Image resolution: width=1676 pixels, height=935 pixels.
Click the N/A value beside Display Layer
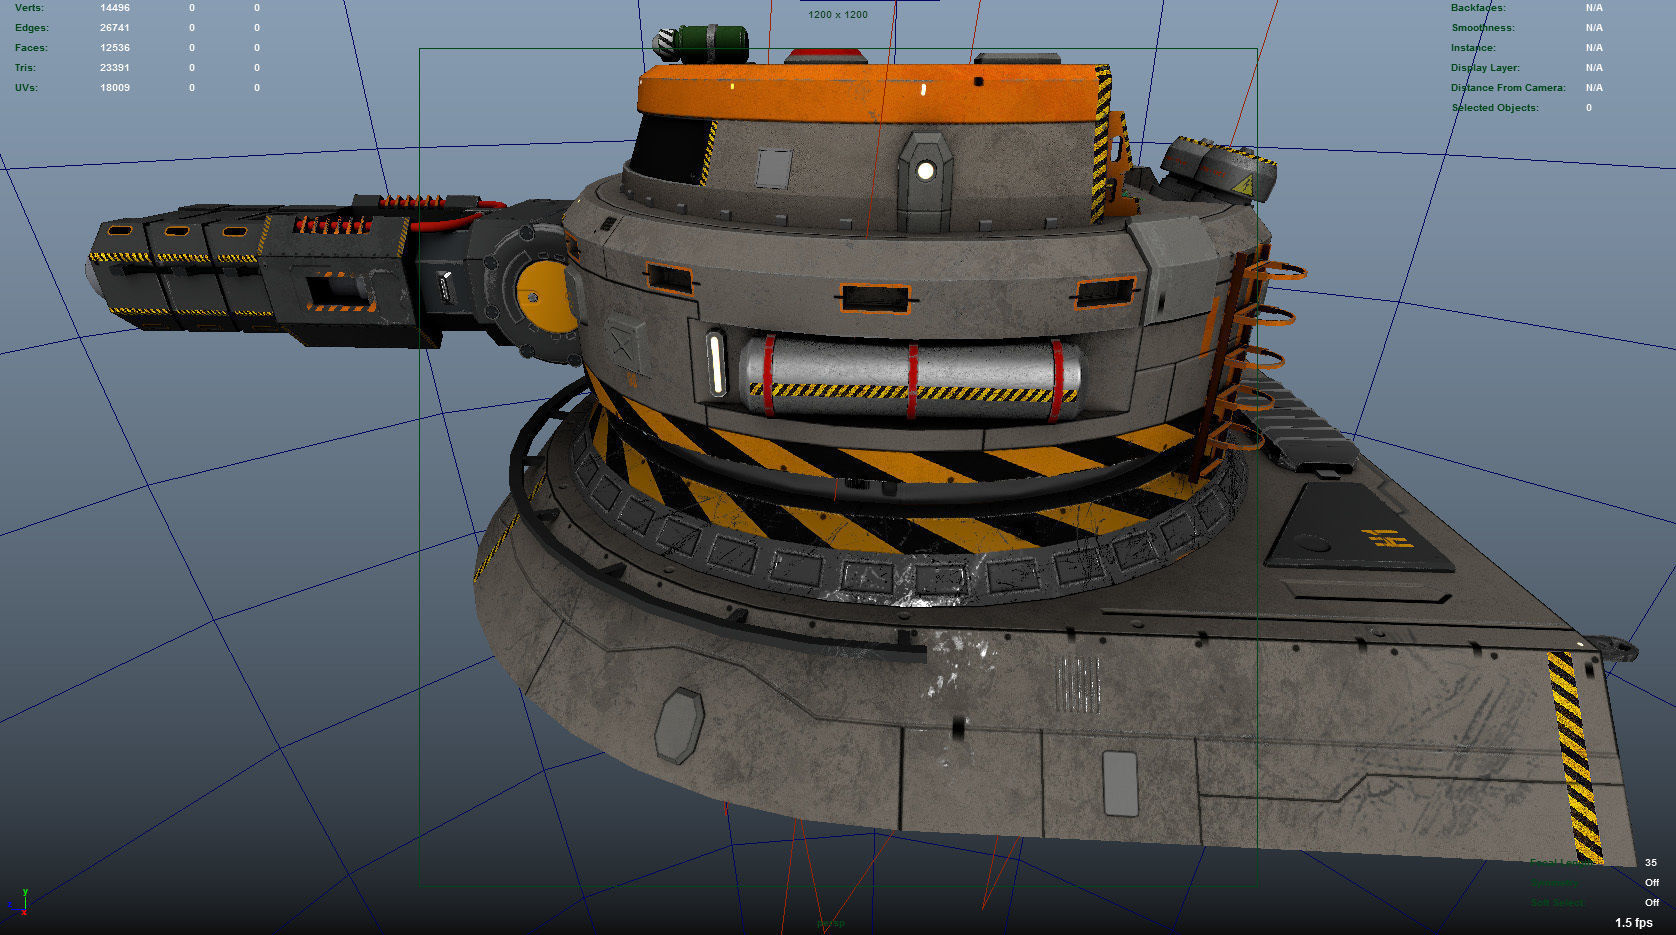pos(1594,68)
